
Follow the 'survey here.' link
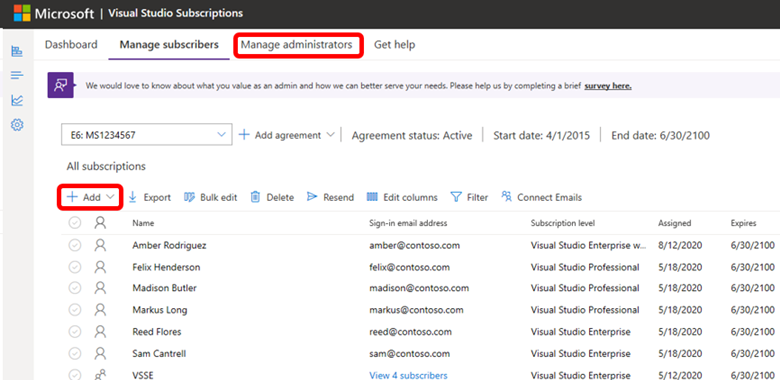[x=608, y=86]
